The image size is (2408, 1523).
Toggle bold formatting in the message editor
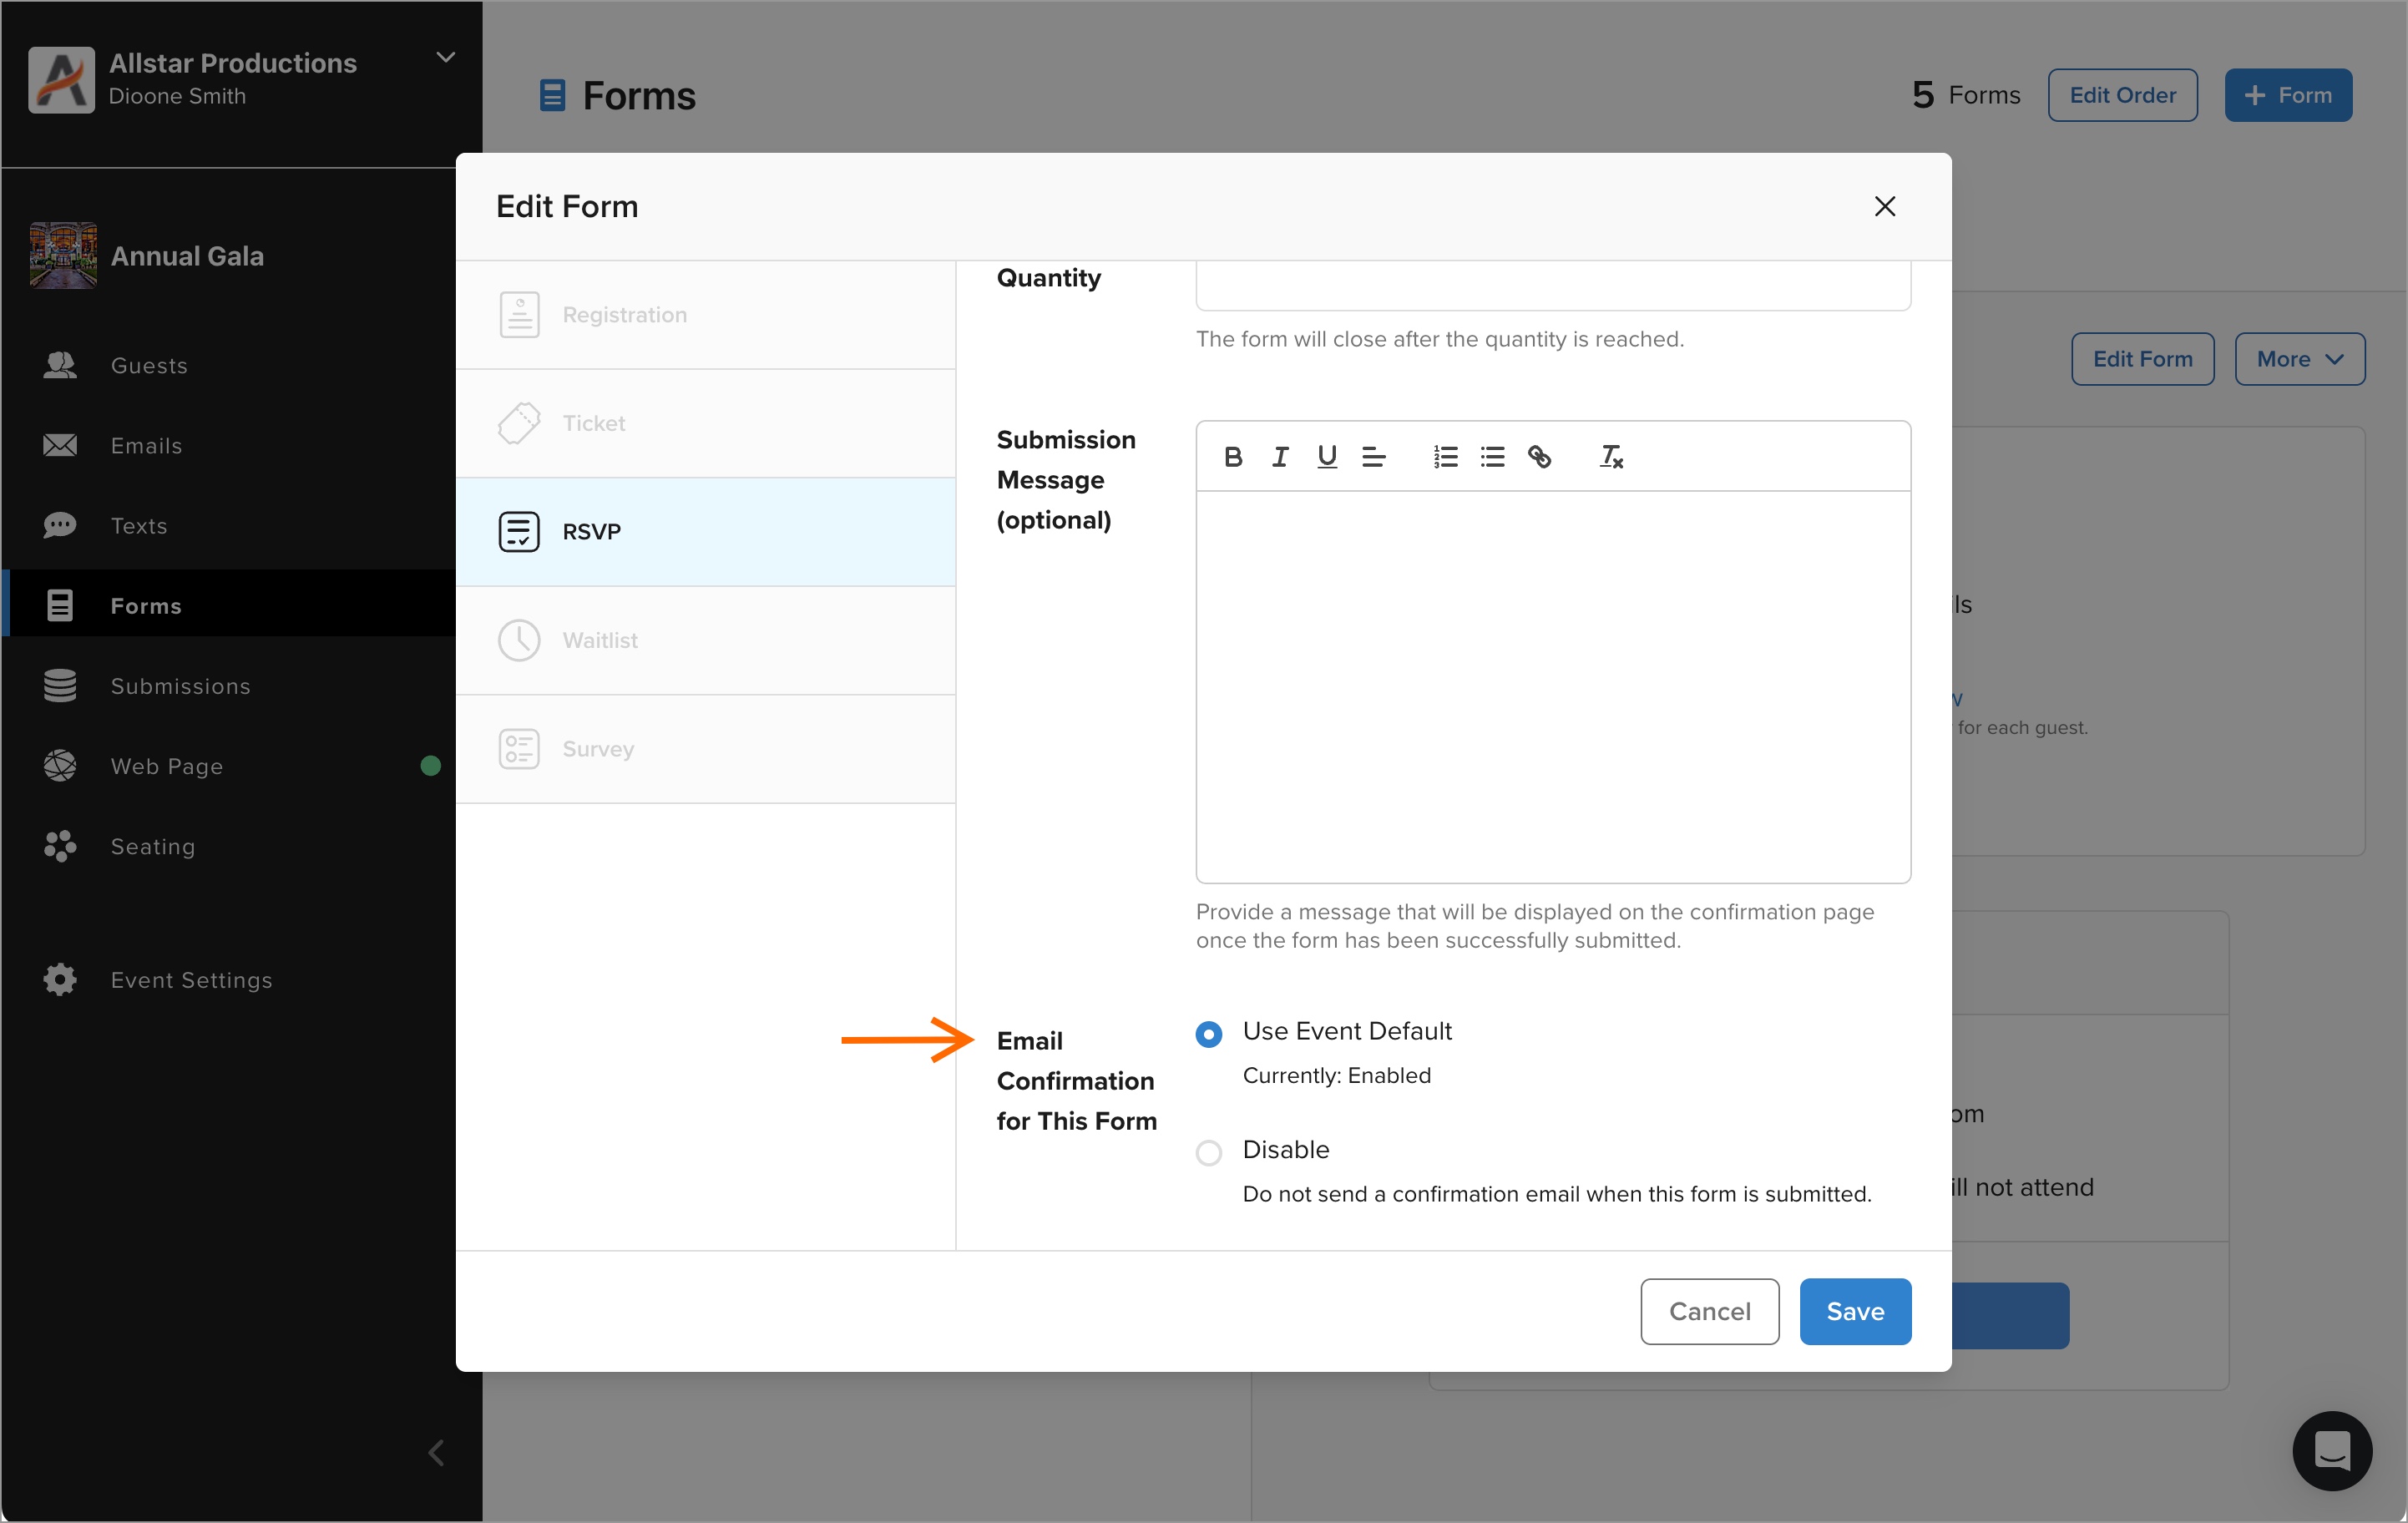[x=1233, y=457]
